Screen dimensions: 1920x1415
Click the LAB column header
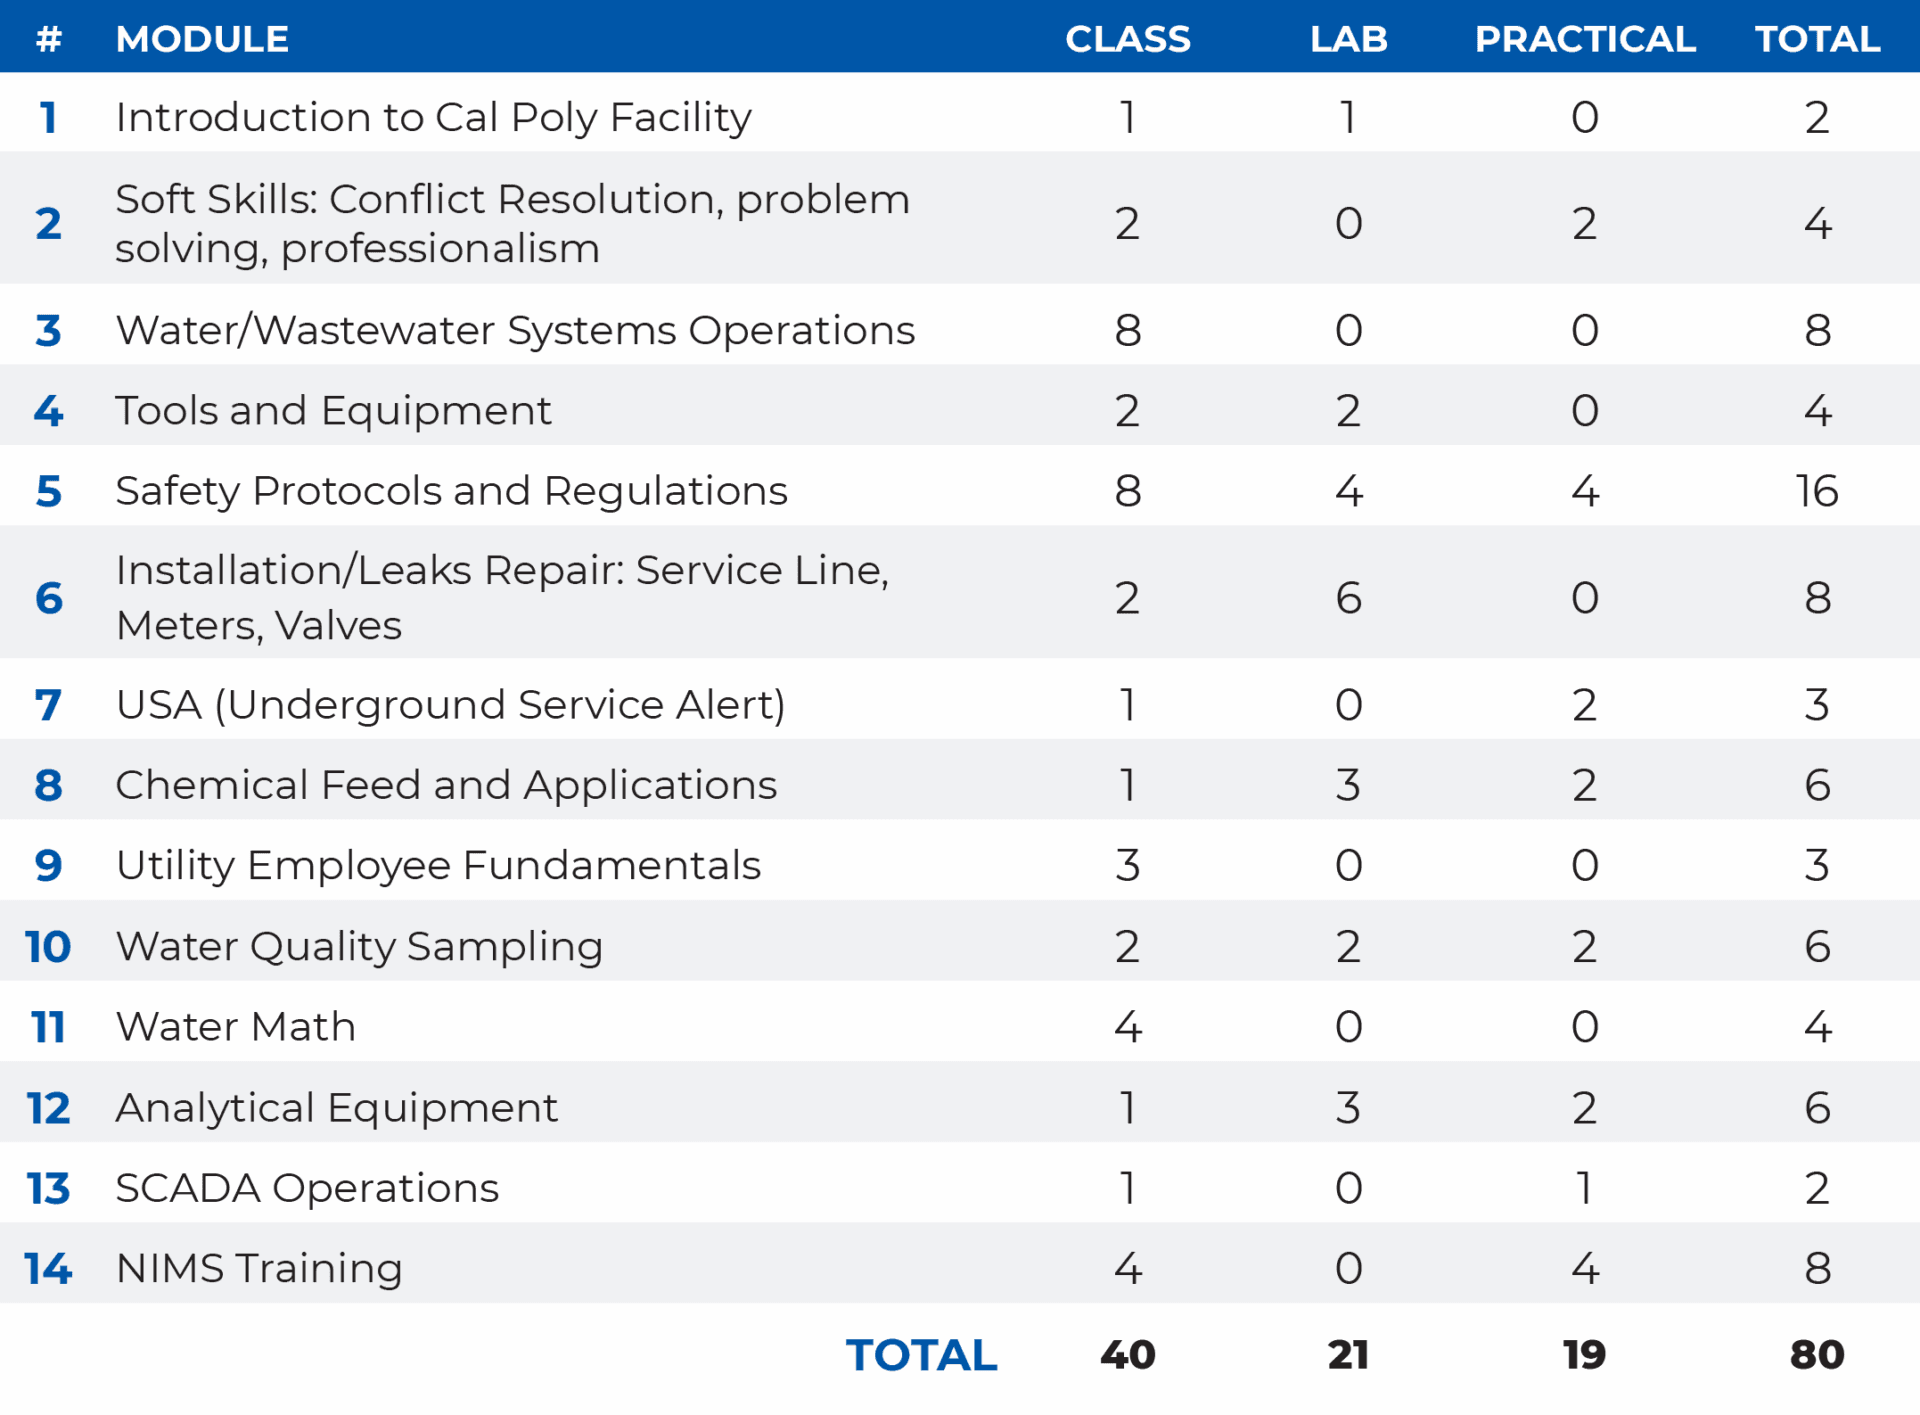1348,38
